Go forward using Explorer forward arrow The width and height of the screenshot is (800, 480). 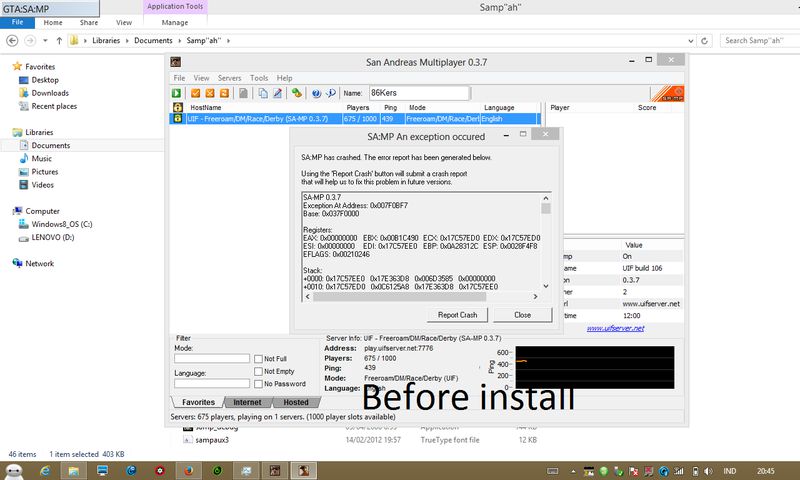point(30,41)
